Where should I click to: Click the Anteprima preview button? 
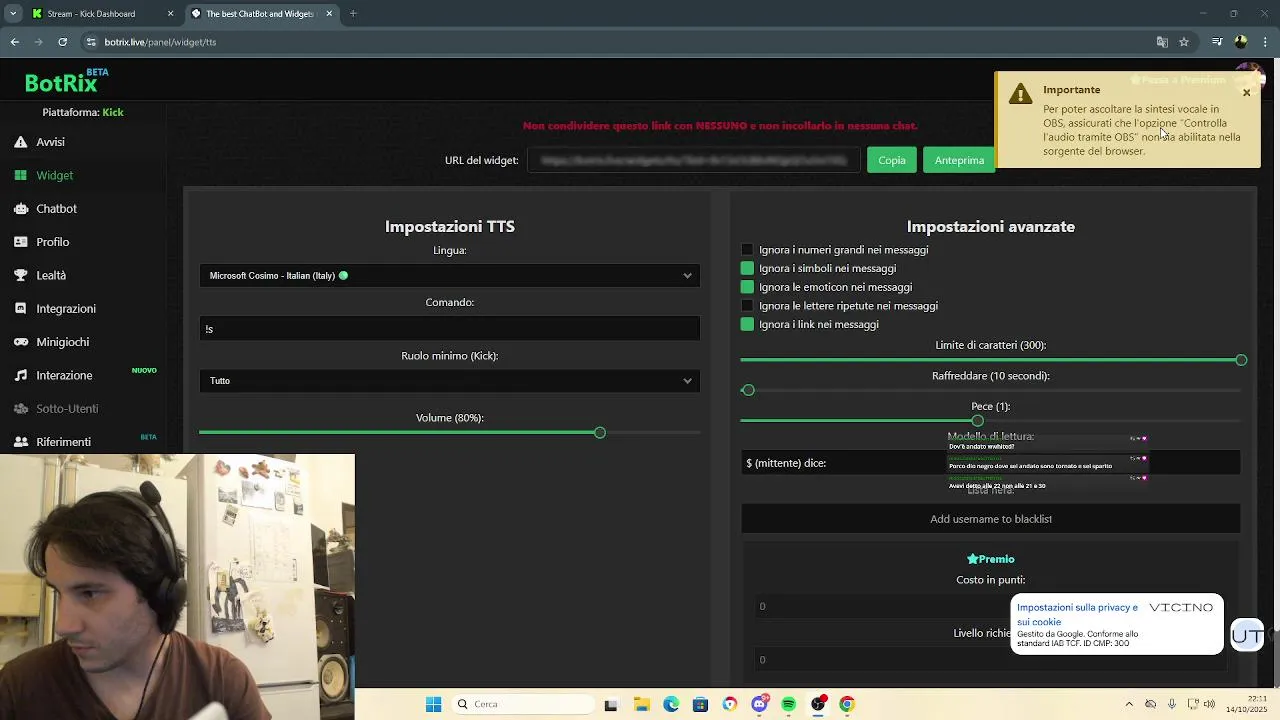pyautogui.click(x=959, y=160)
